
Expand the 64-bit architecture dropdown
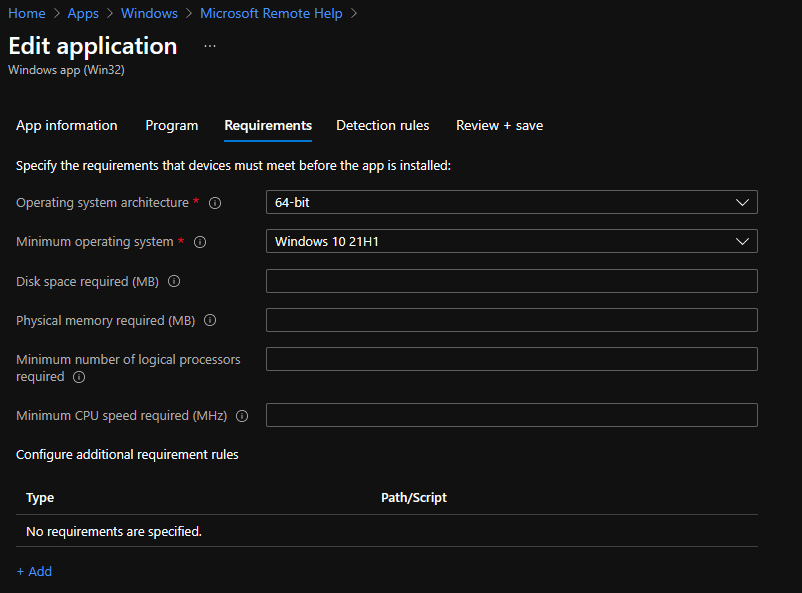[511, 202]
